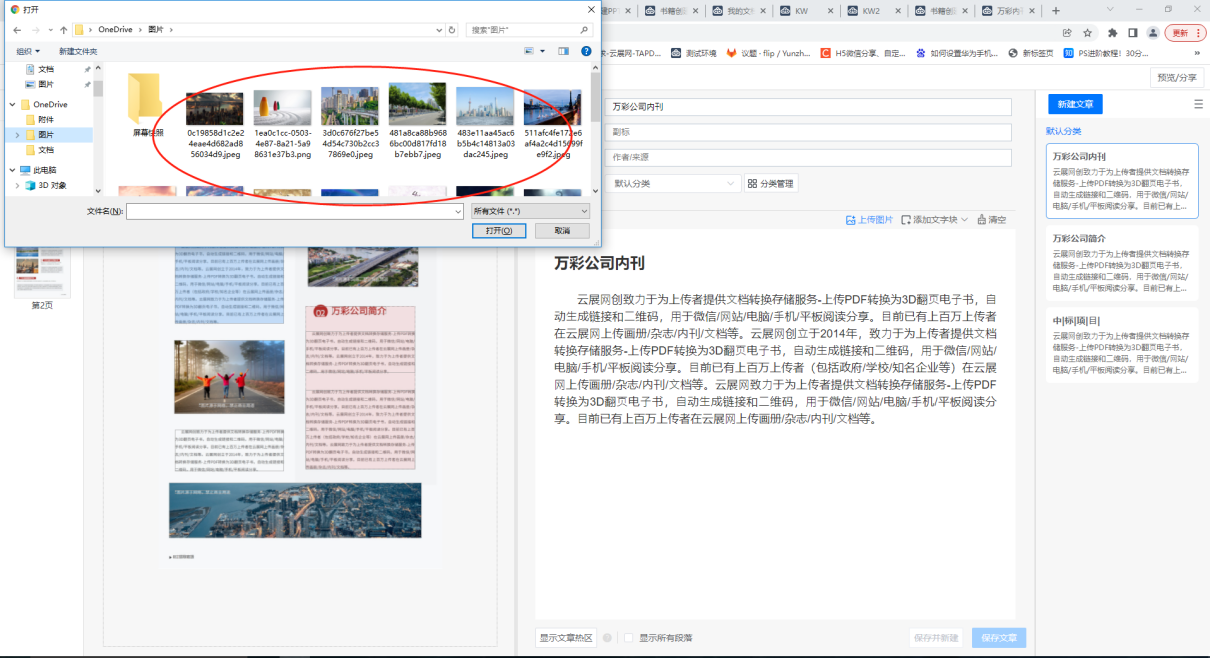The width and height of the screenshot is (1210, 658).
Task: Toggle the preview pane in dialog
Action: [x=563, y=51]
